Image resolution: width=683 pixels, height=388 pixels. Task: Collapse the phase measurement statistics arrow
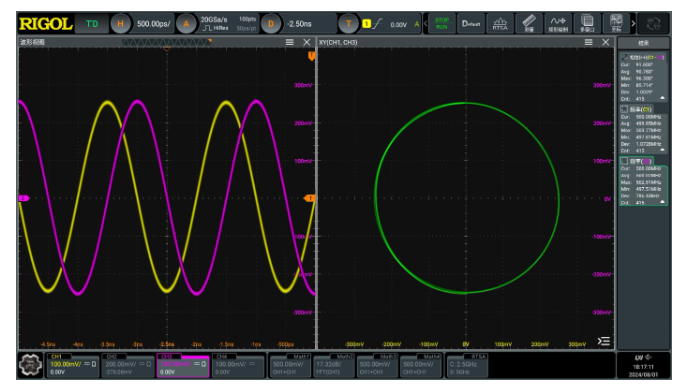[x=663, y=98]
